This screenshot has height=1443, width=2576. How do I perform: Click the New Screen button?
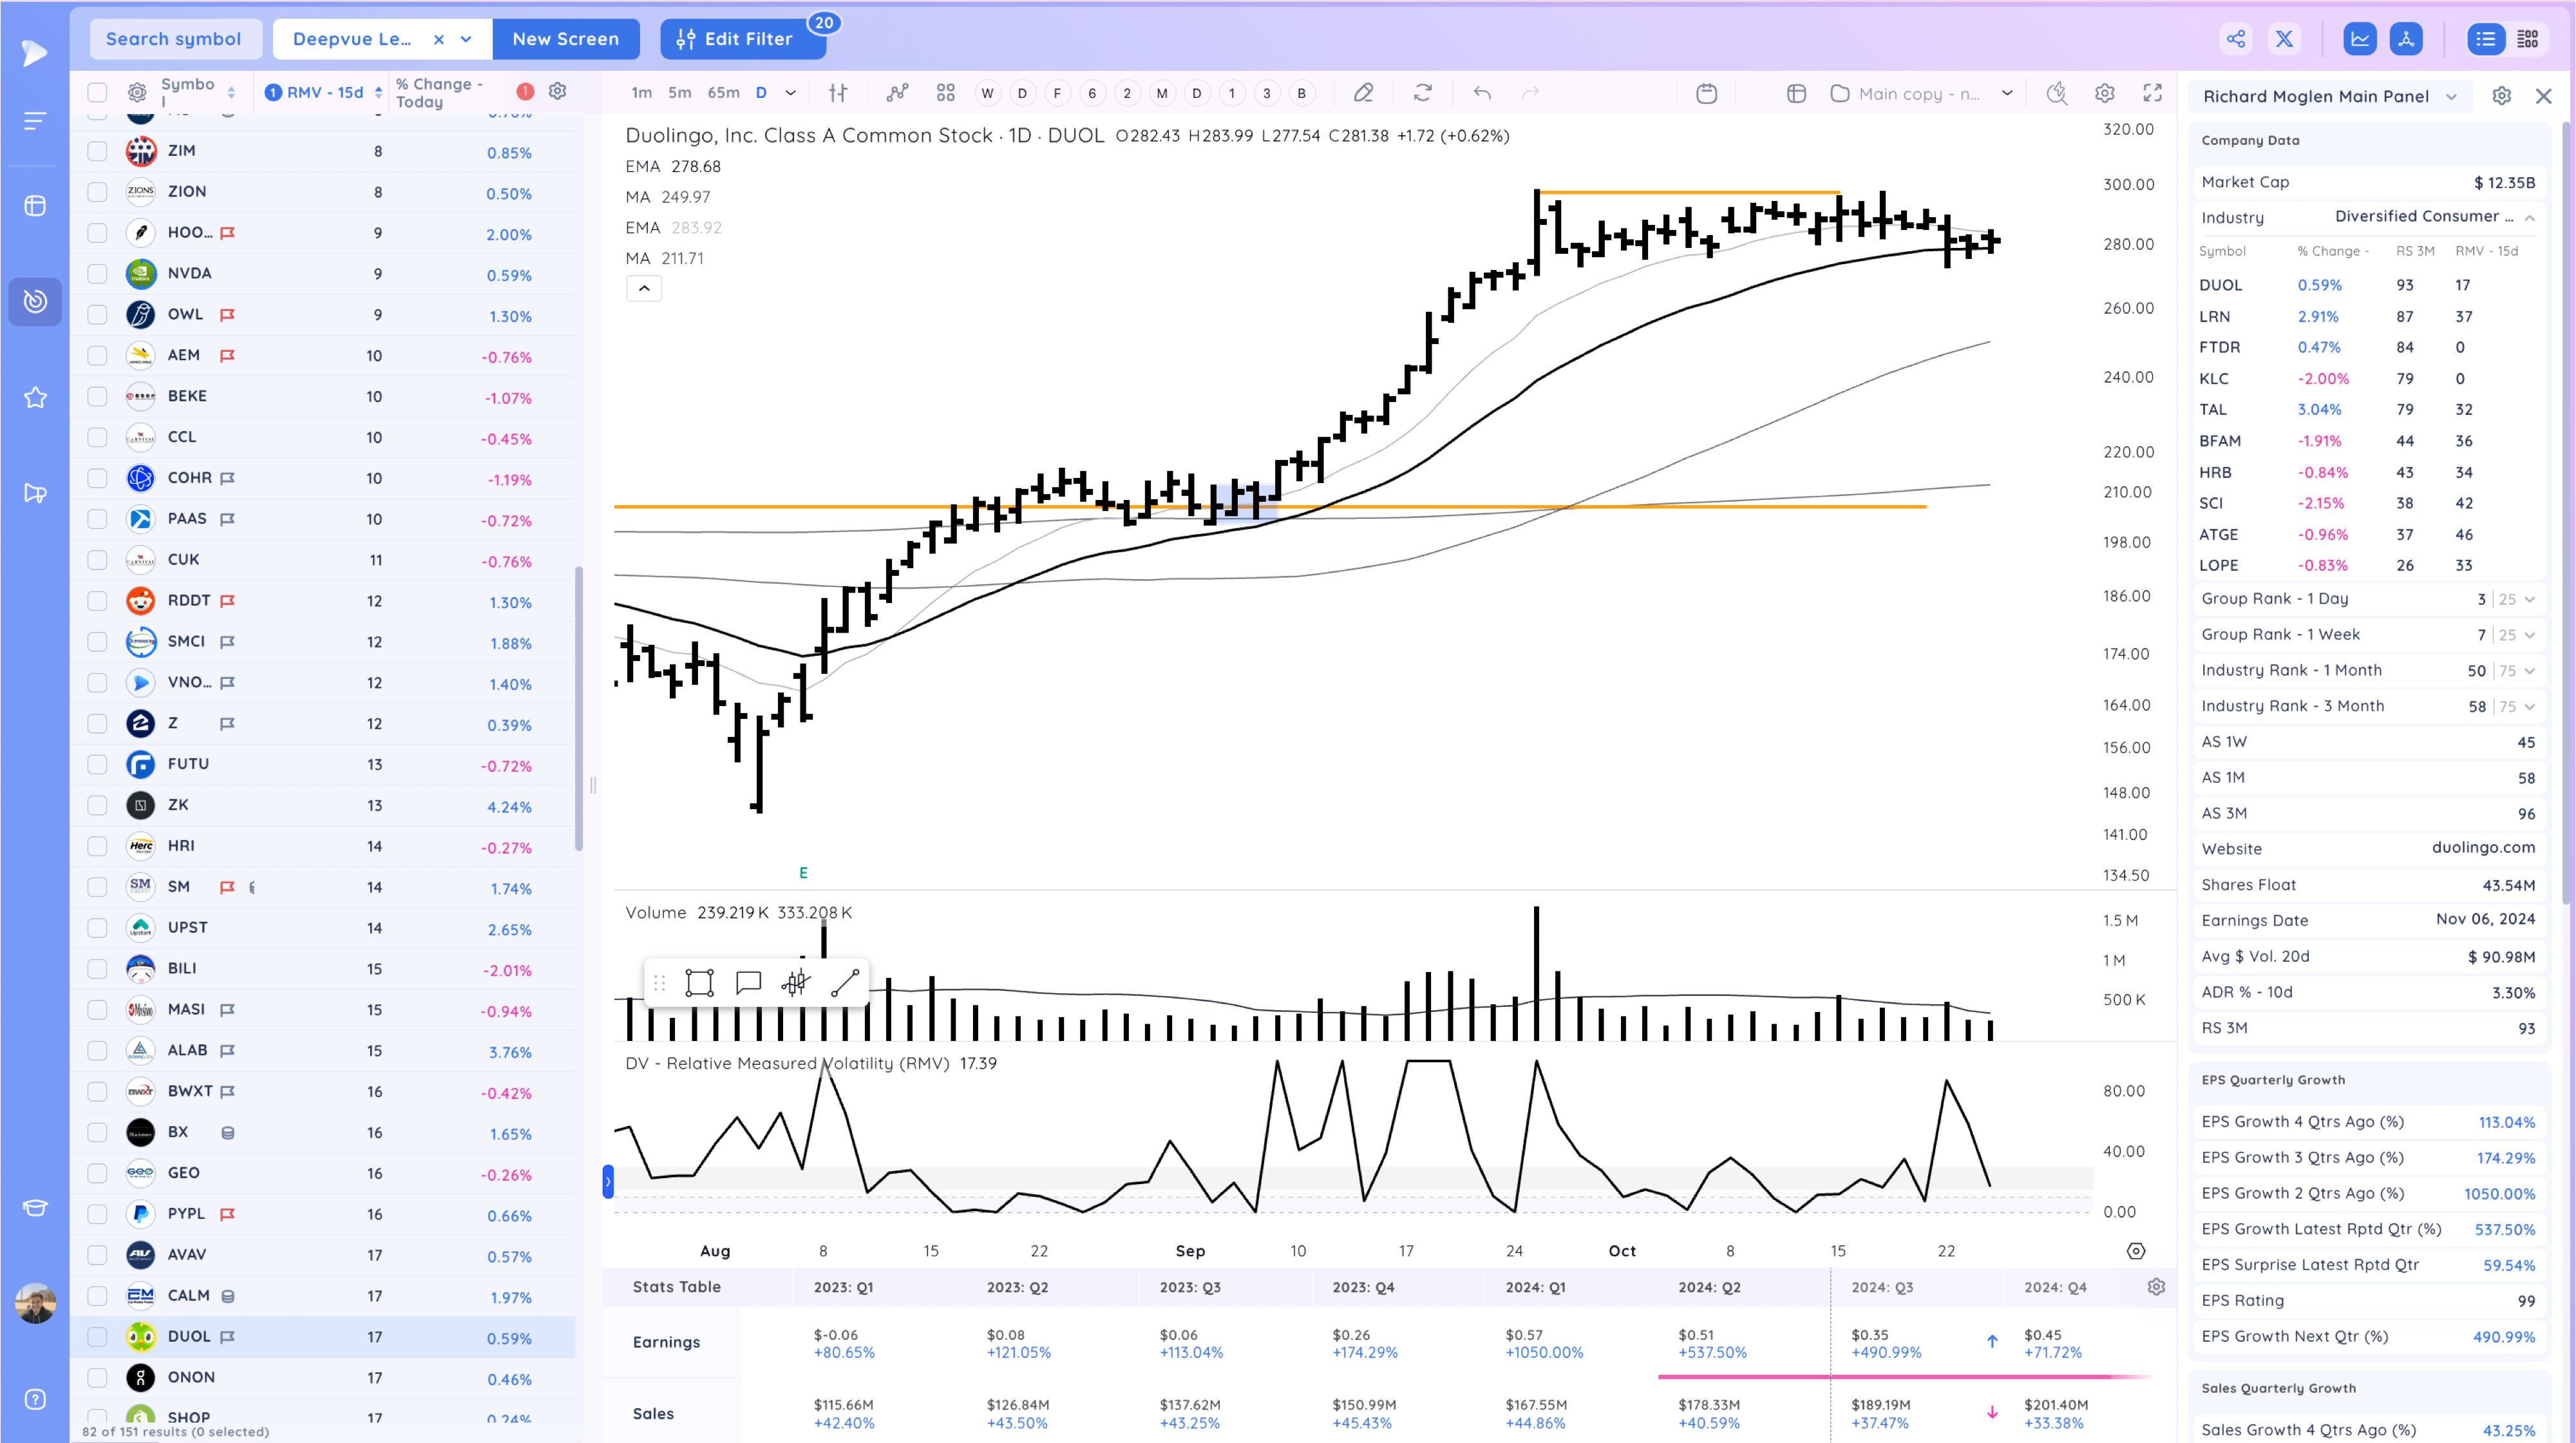click(565, 39)
